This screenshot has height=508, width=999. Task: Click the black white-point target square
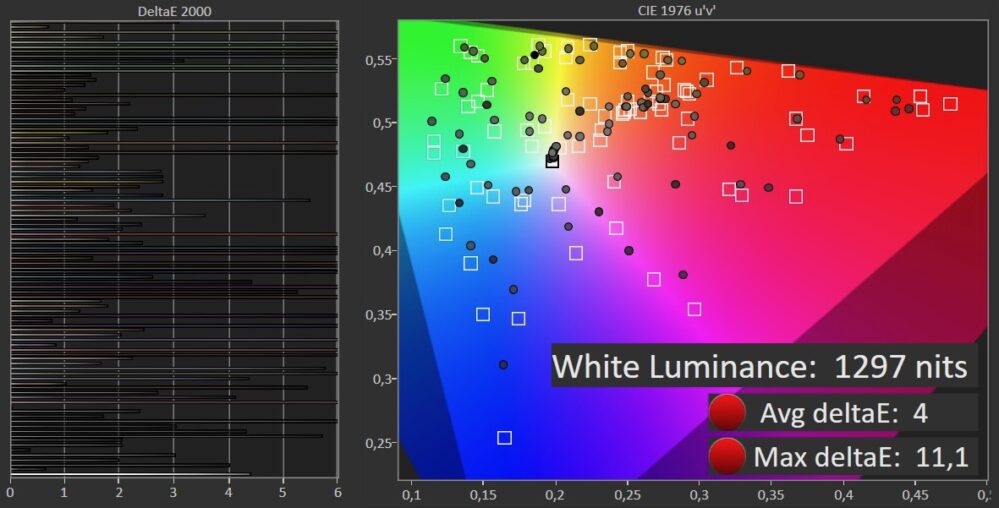tap(552, 161)
